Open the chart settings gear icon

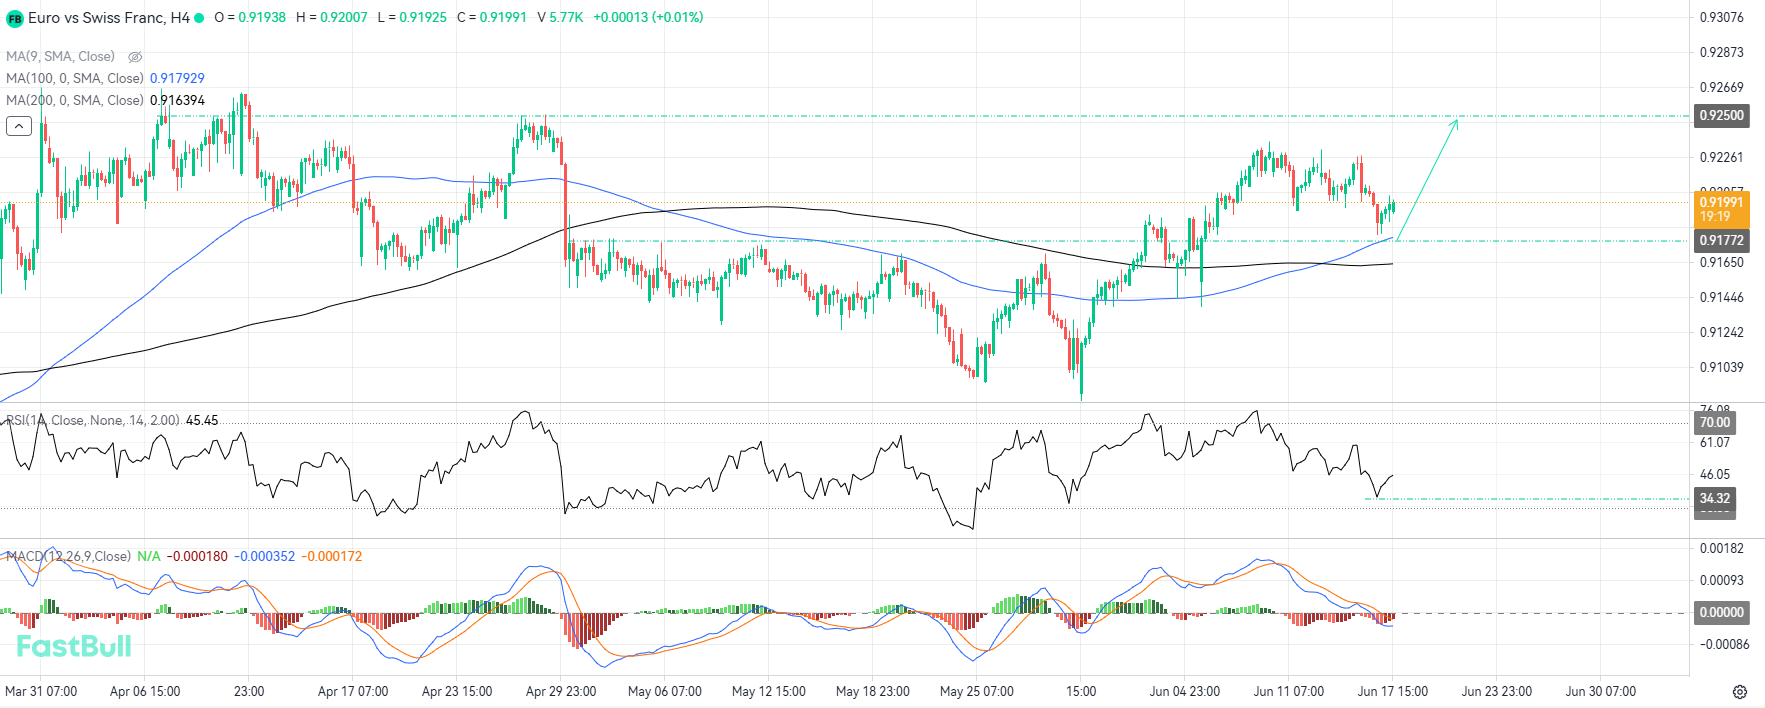1740,692
